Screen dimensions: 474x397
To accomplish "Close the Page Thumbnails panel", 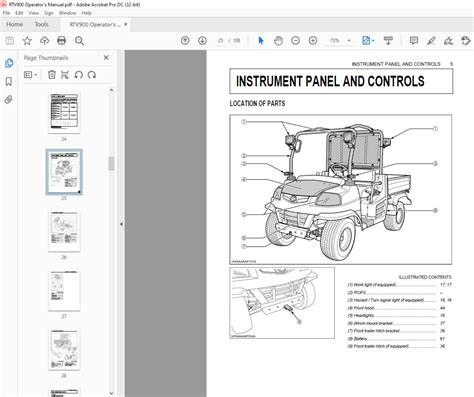I will click(x=106, y=58).
